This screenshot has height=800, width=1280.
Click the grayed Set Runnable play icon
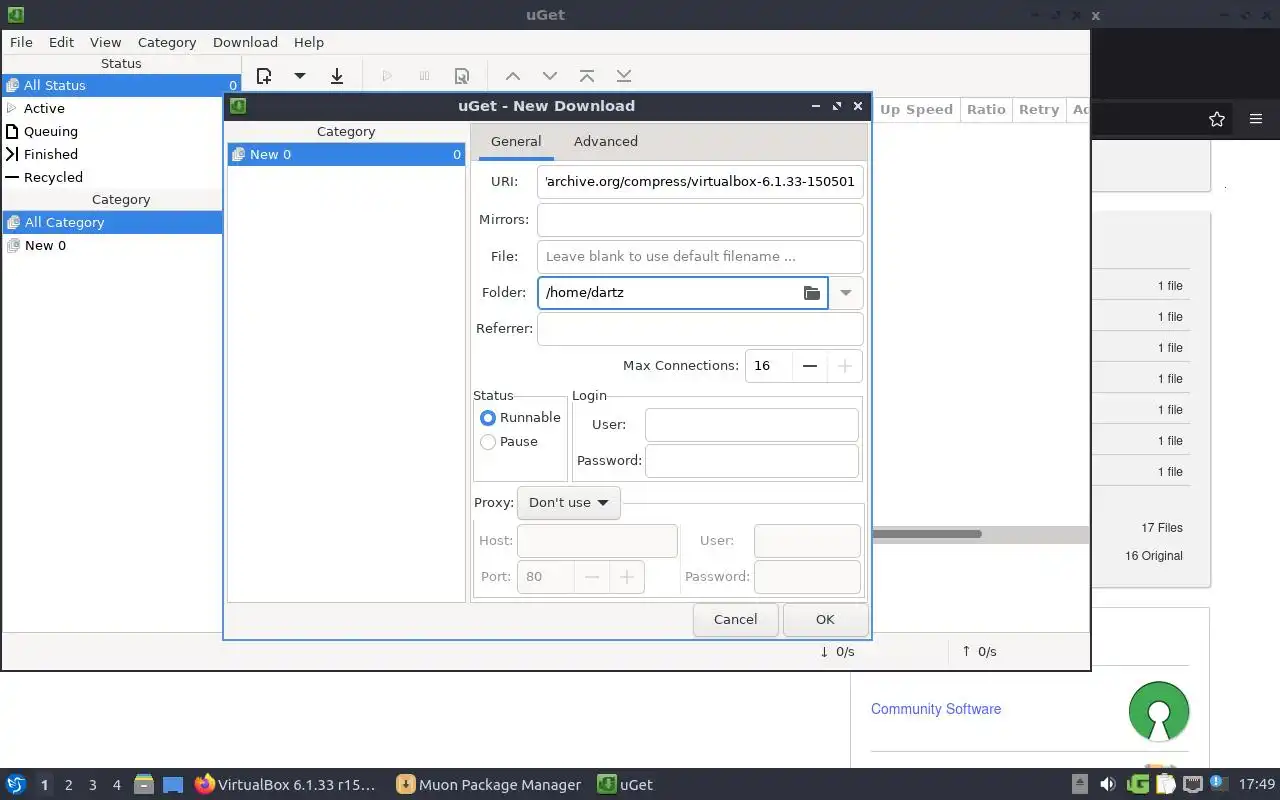(387, 76)
